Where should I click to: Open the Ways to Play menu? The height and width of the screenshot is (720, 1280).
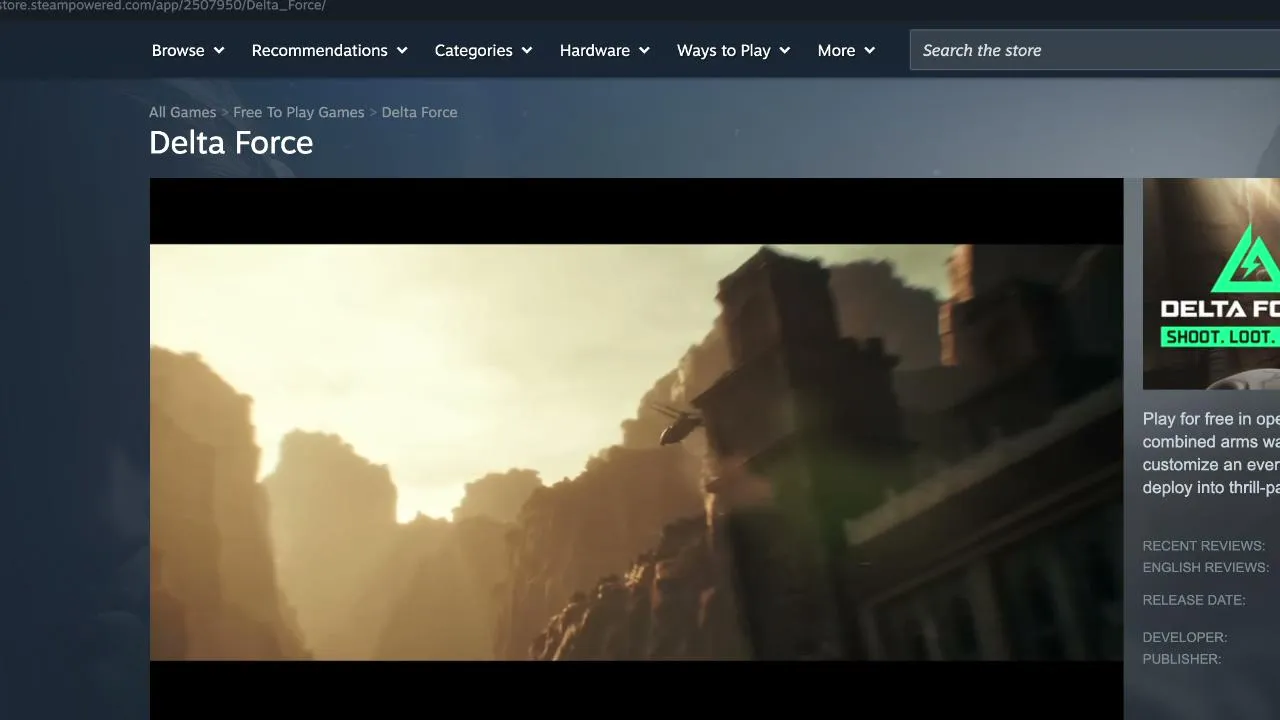point(733,50)
